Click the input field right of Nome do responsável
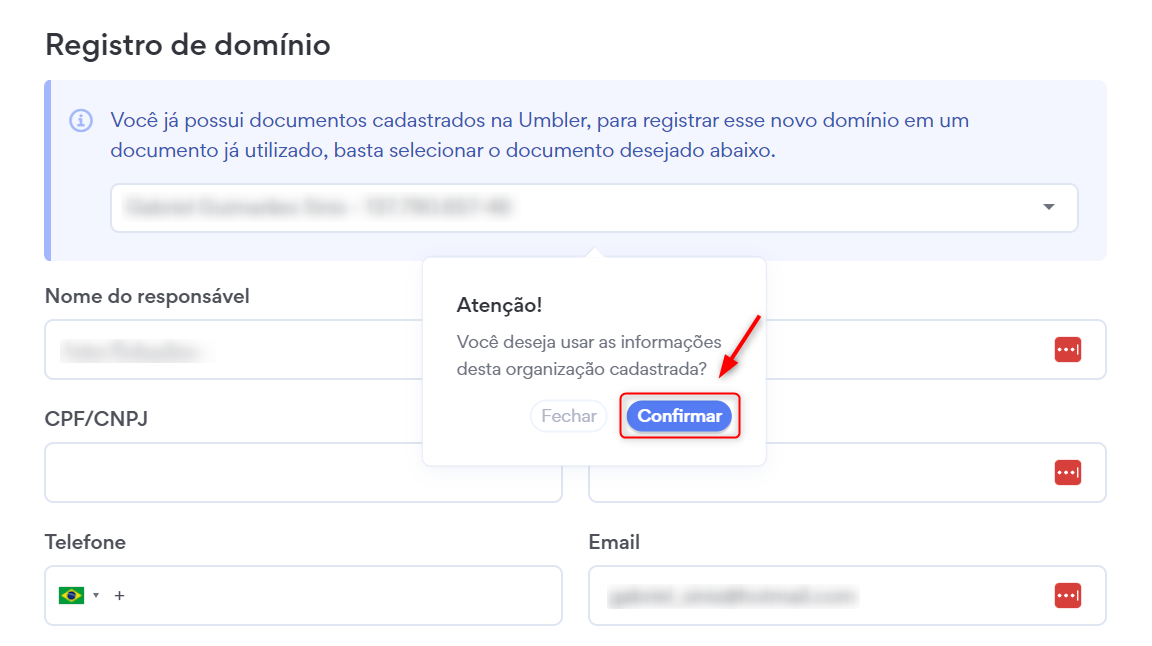 (900, 350)
